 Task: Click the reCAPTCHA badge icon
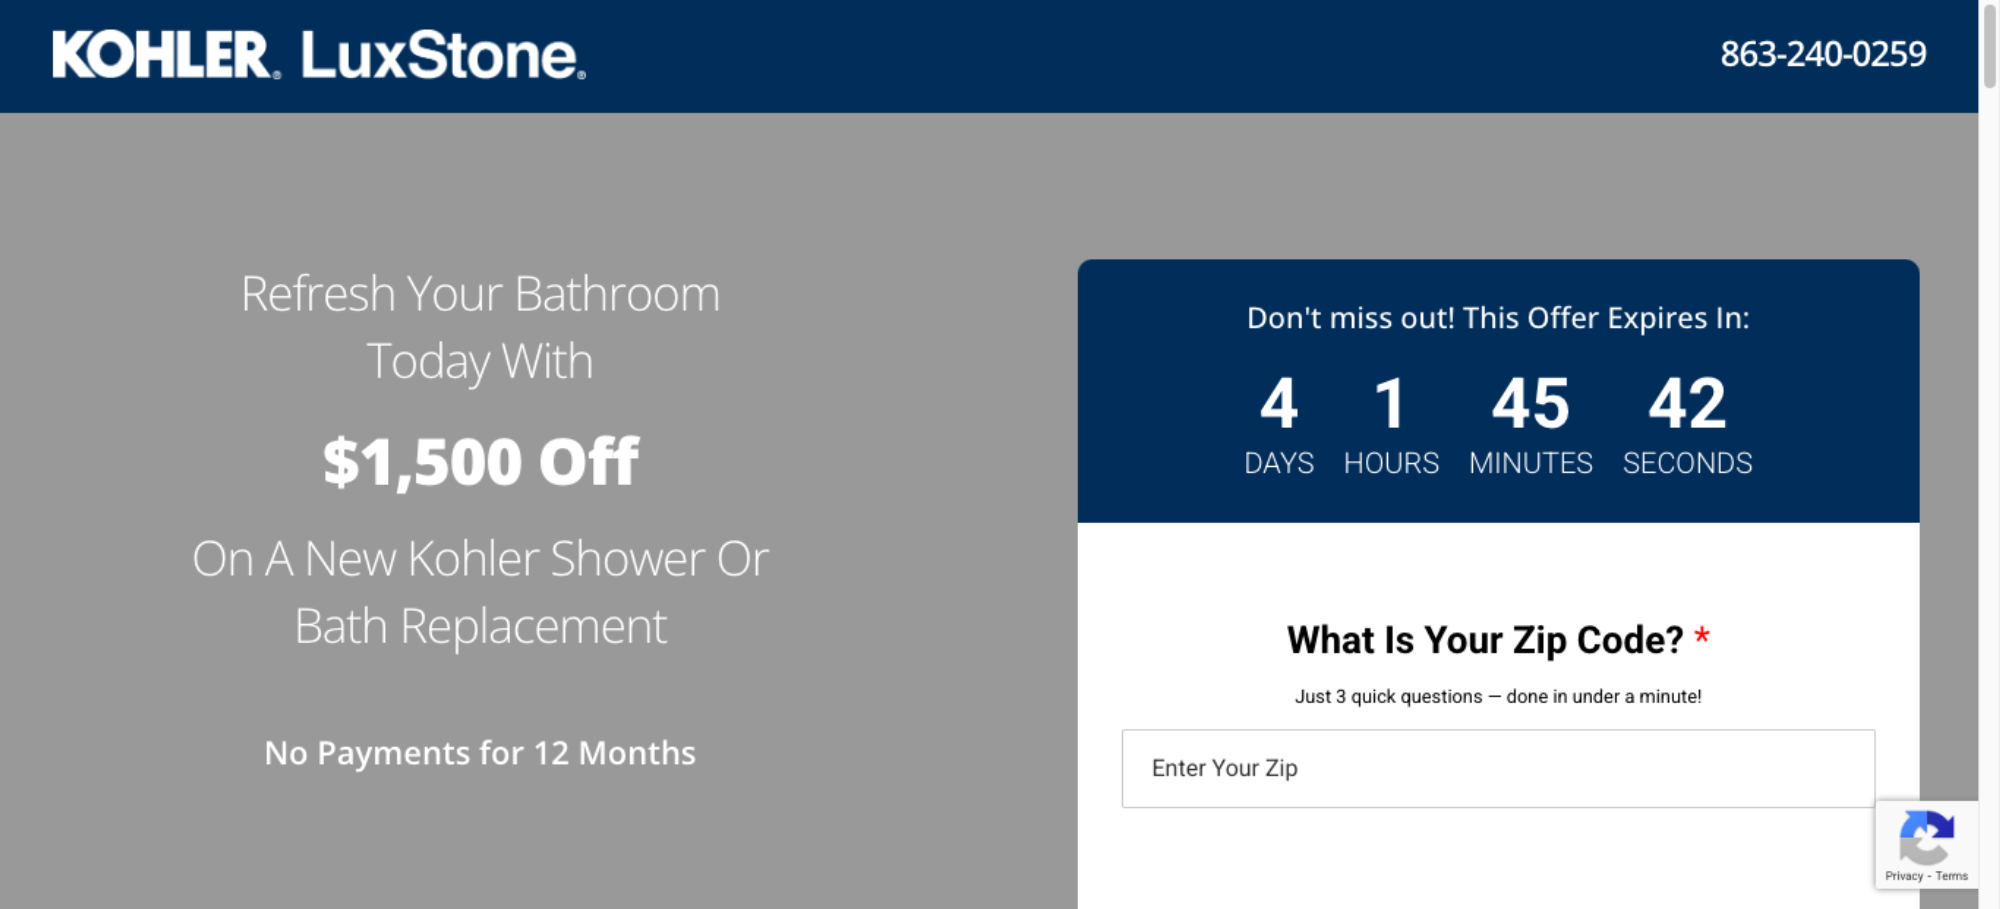pyautogui.click(x=1926, y=837)
